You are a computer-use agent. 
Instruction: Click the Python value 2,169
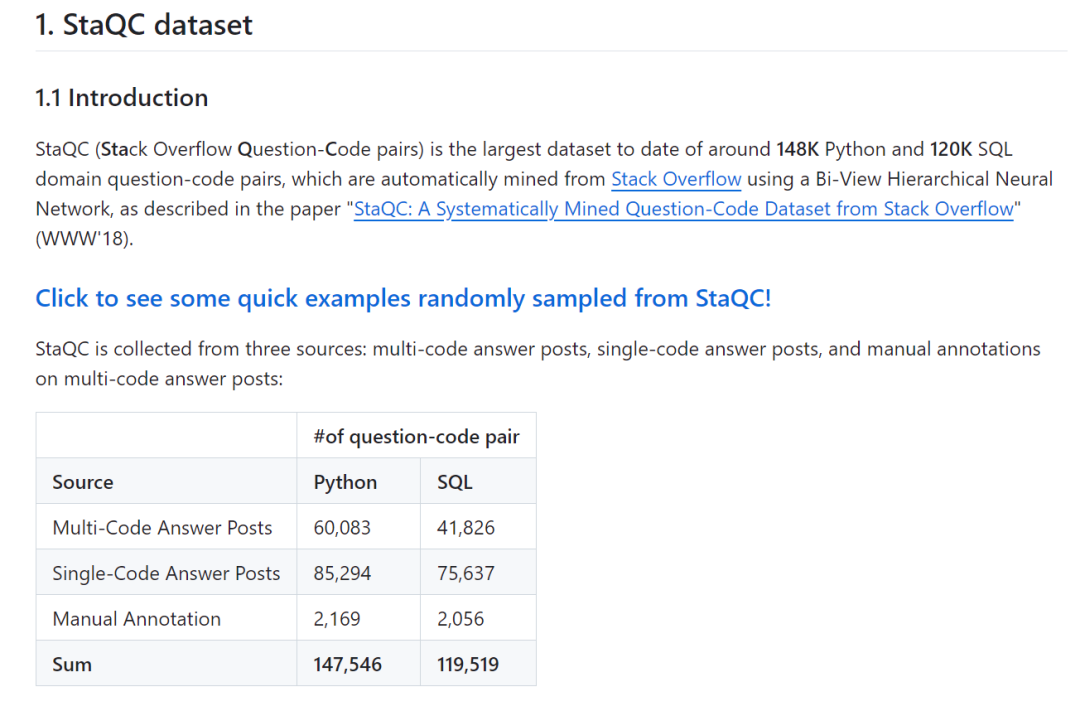pyautogui.click(x=337, y=619)
